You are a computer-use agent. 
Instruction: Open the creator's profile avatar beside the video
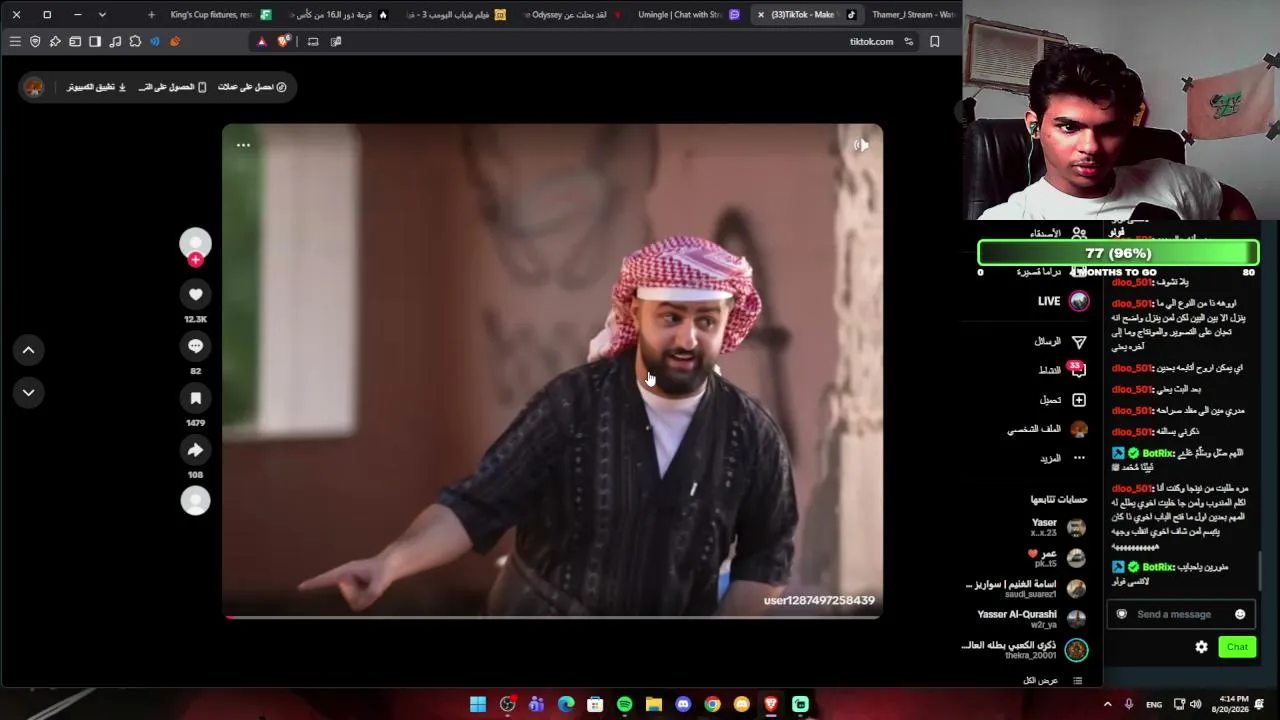pyautogui.click(x=195, y=243)
